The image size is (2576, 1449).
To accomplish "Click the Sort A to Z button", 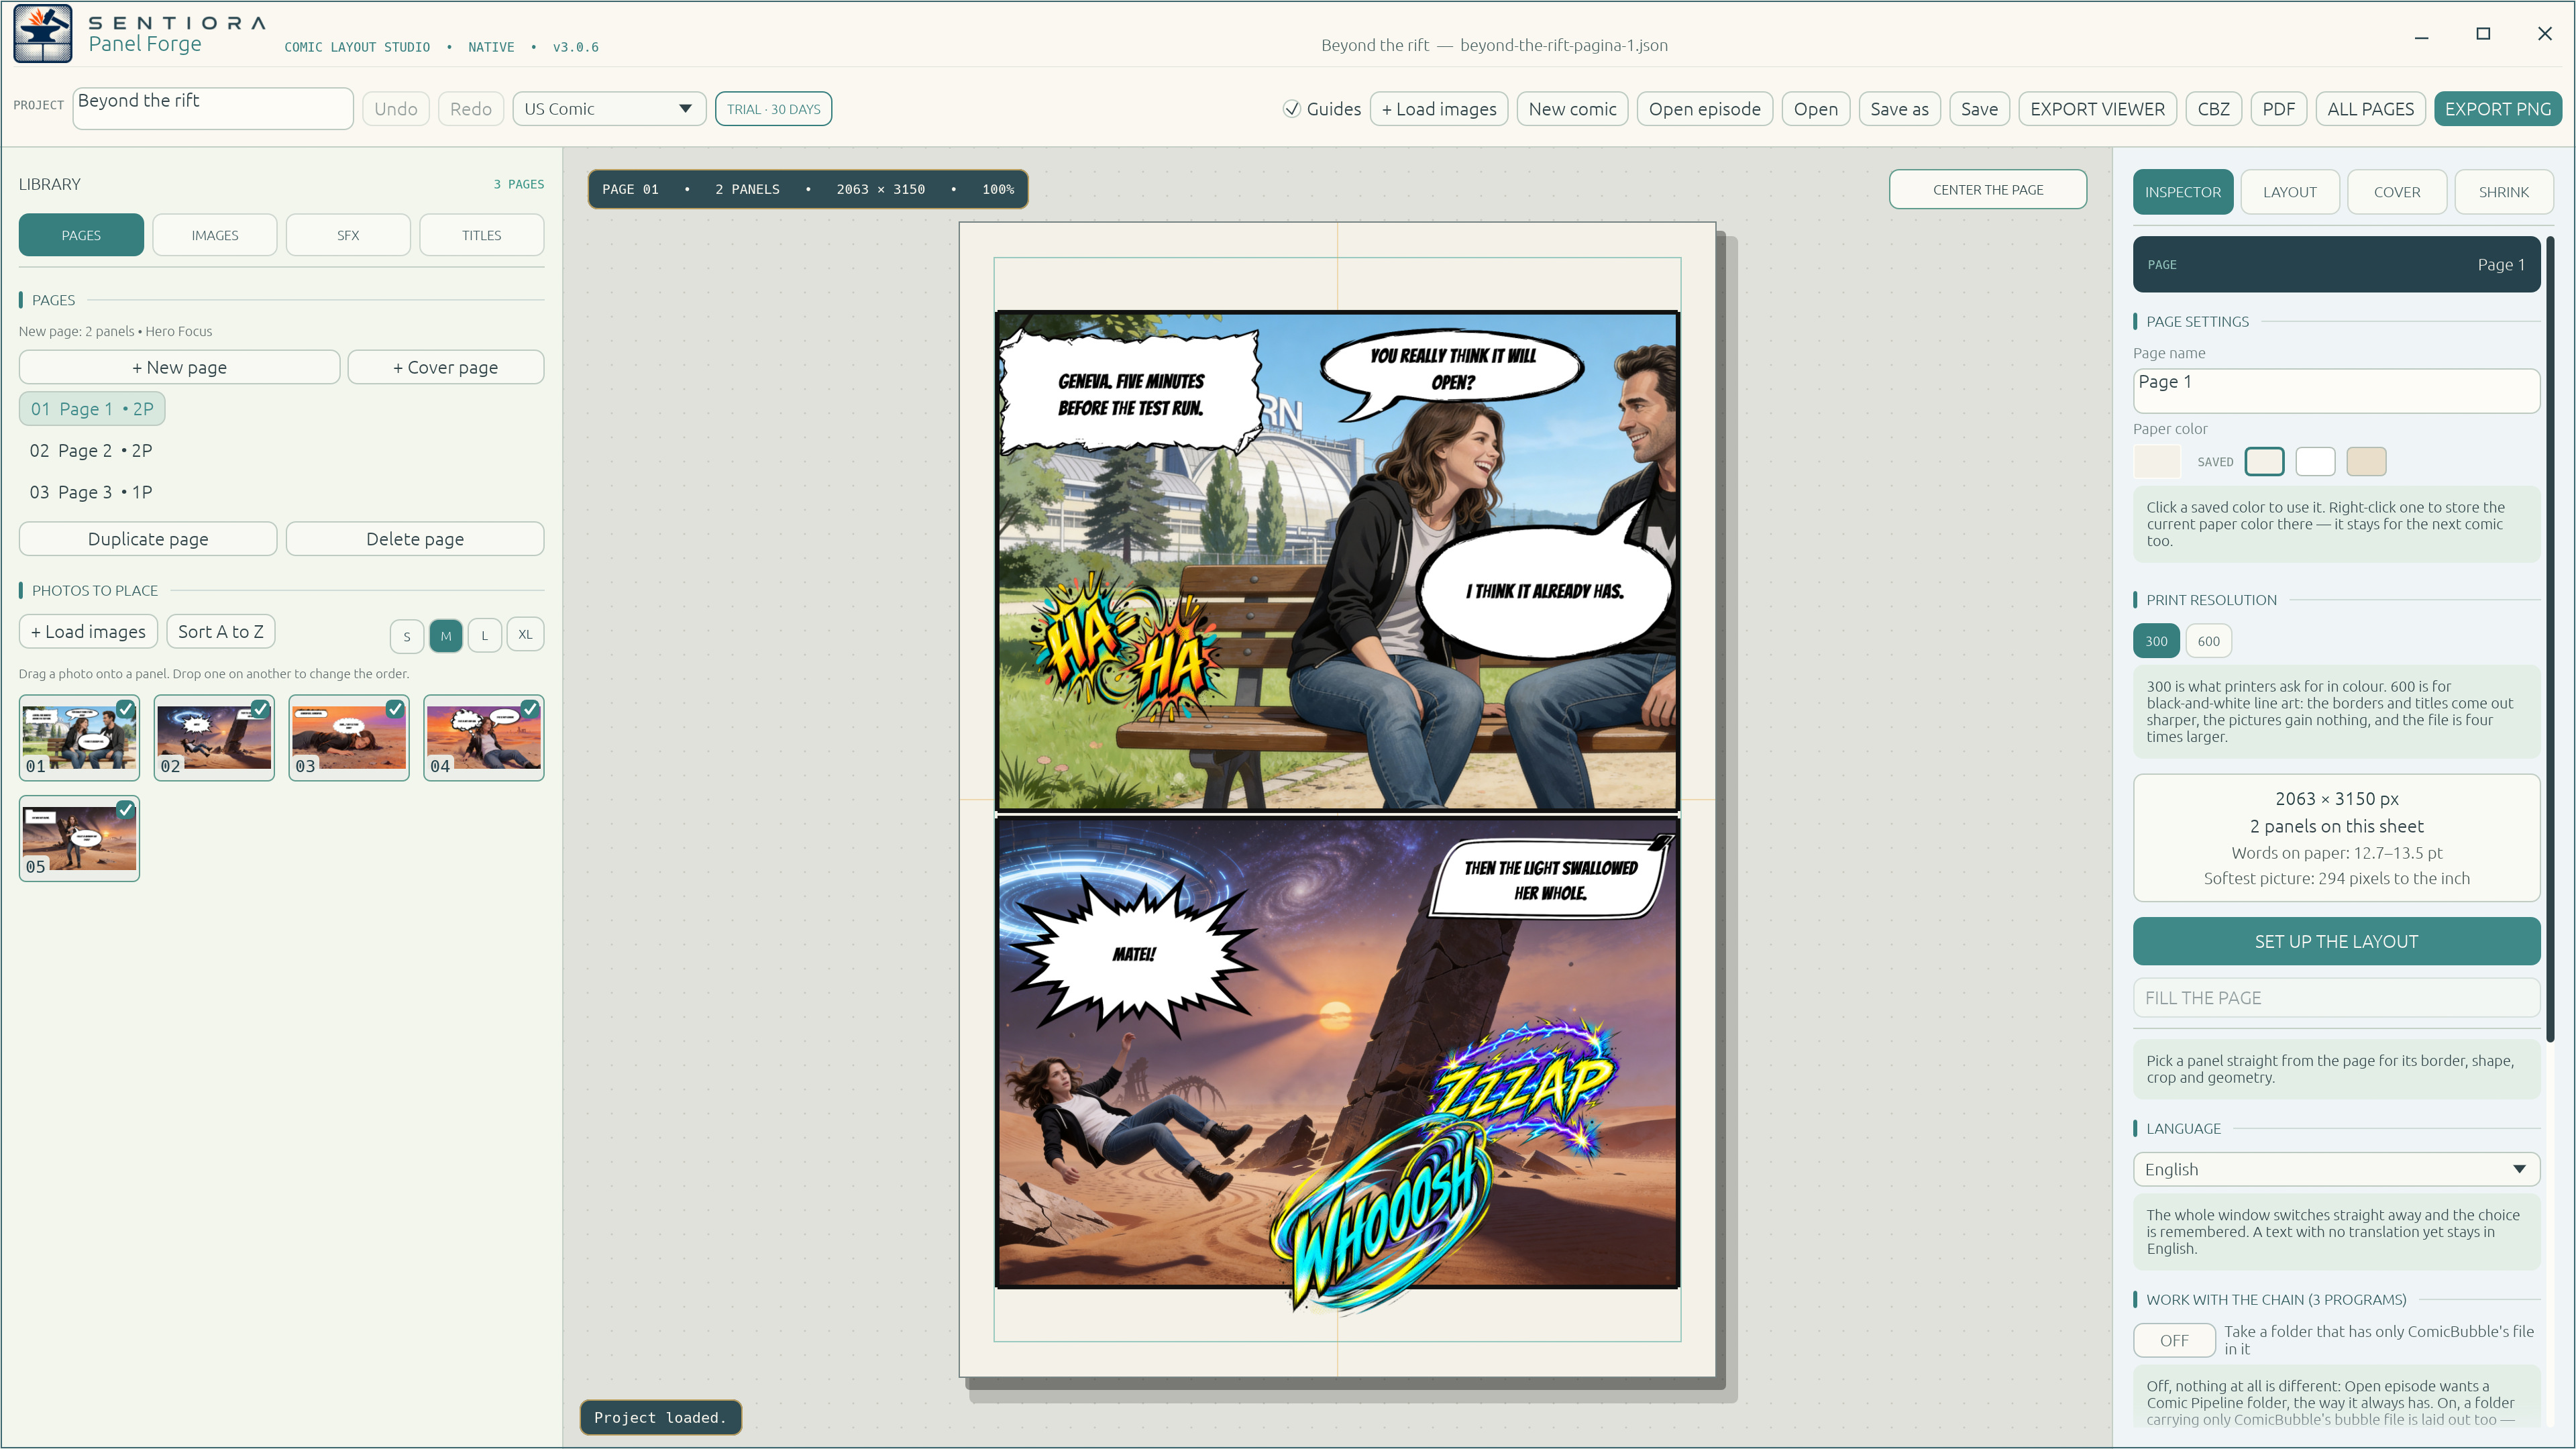I will (220, 631).
